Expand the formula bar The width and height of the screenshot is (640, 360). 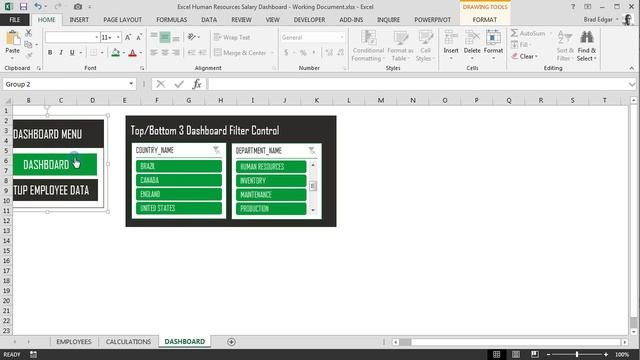click(x=632, y=84)
